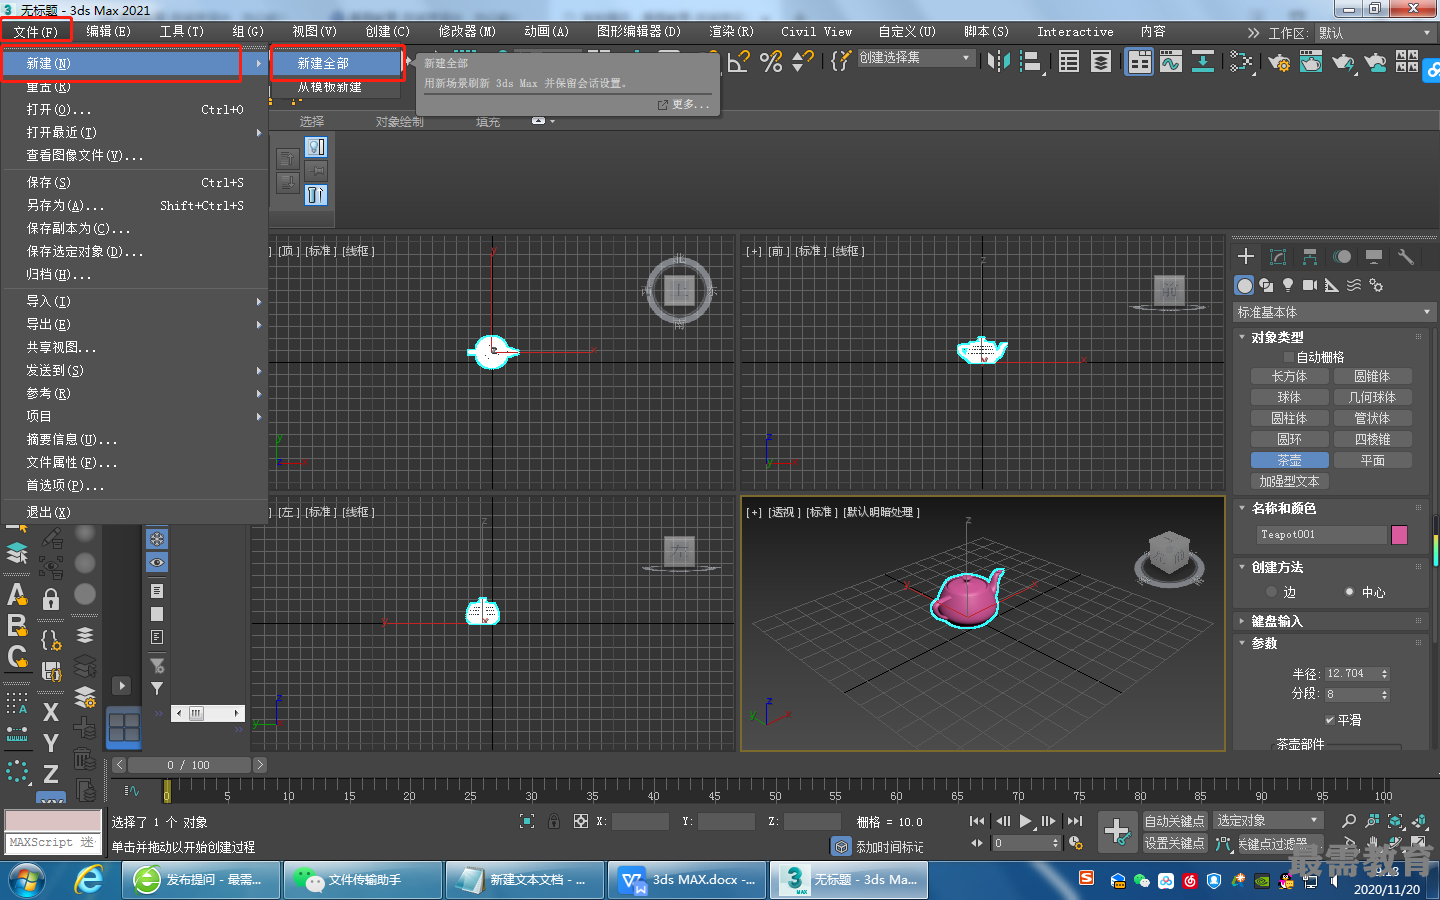1440x900 pixels.
Task: Click the Render Production teapot icon
Action: [1343, 62]
